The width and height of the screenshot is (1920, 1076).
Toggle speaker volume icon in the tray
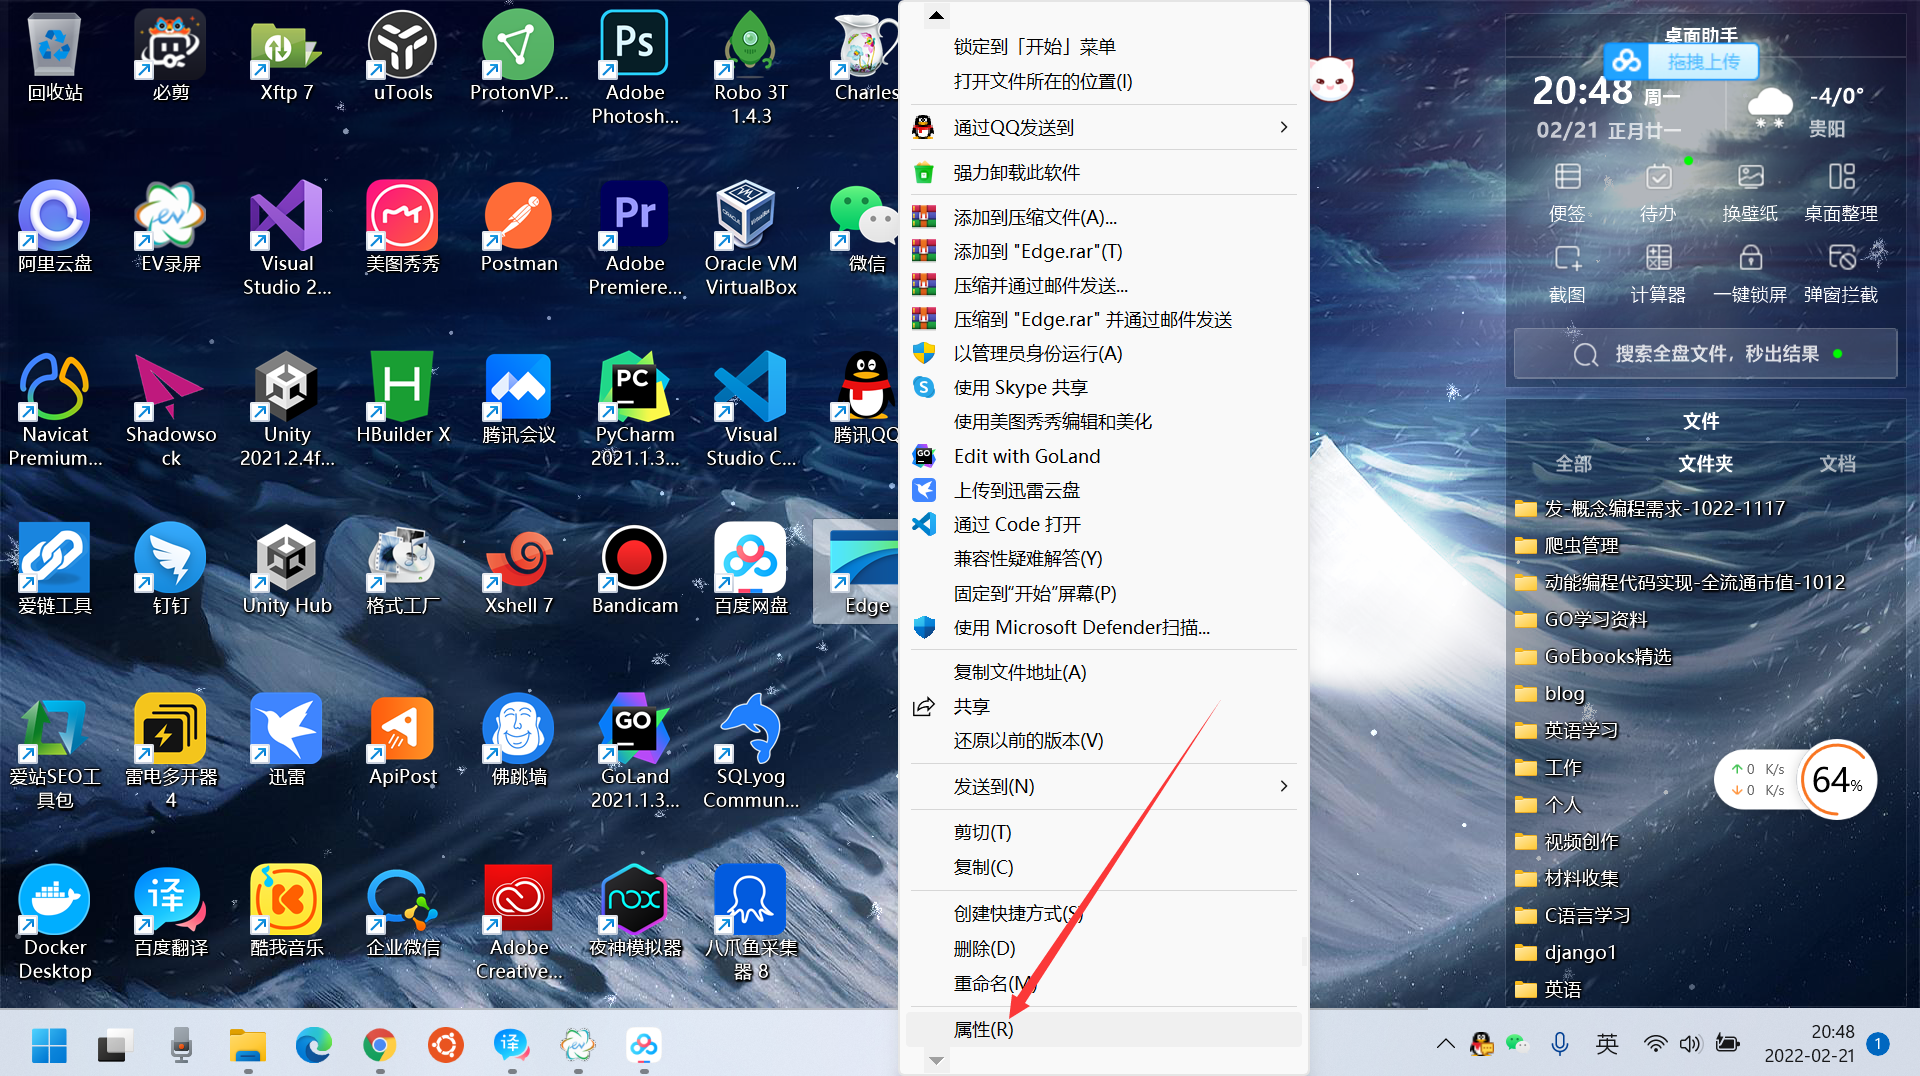click(x=1690, y=1044)
